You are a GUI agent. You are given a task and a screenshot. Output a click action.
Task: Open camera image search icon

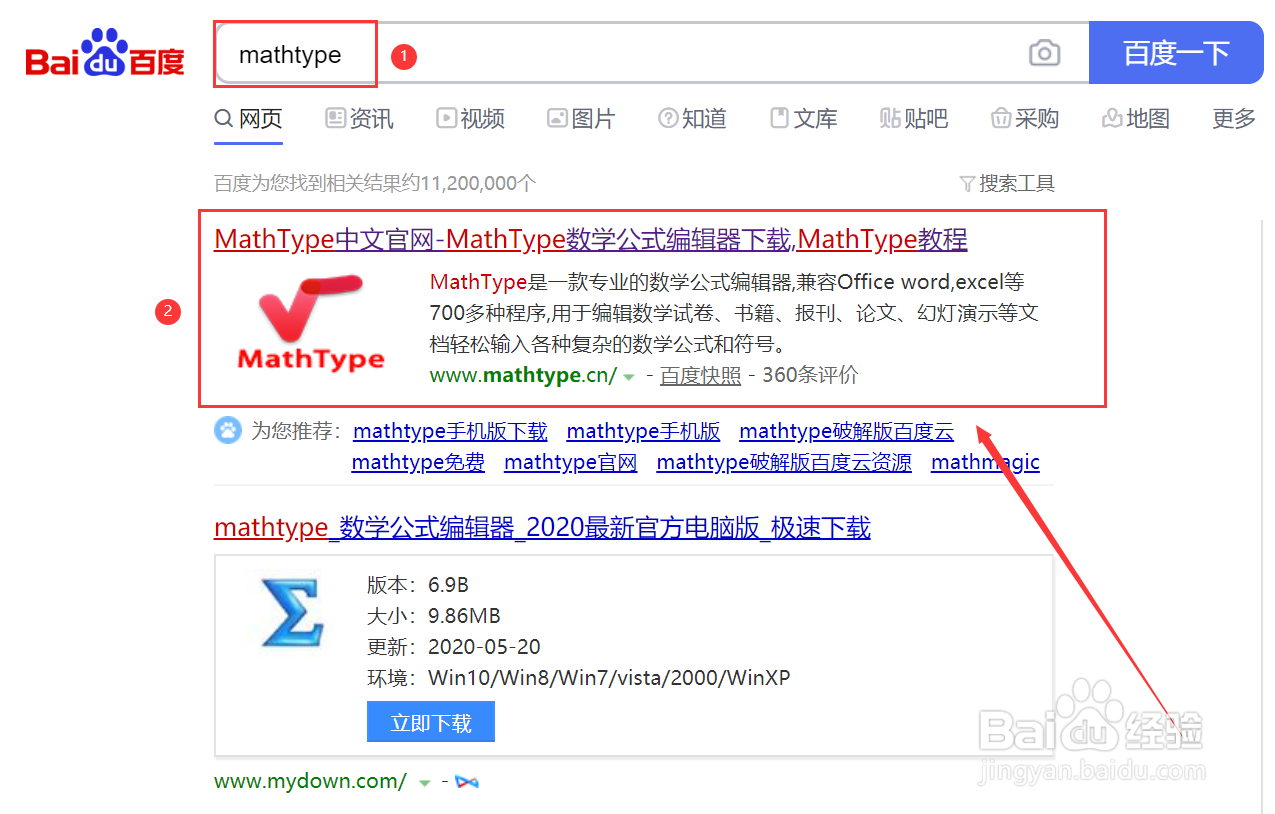(1044, 53)
